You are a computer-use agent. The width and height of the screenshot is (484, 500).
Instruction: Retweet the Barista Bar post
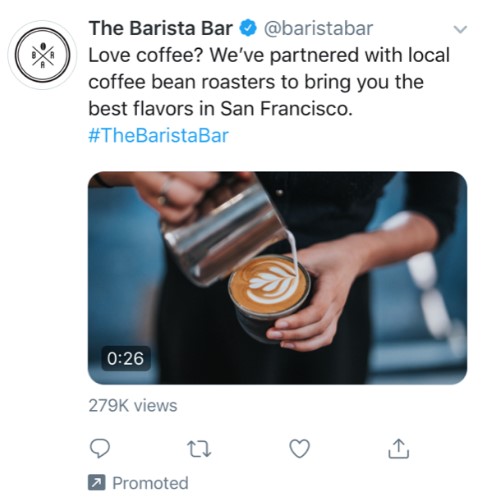pos(199,449)
